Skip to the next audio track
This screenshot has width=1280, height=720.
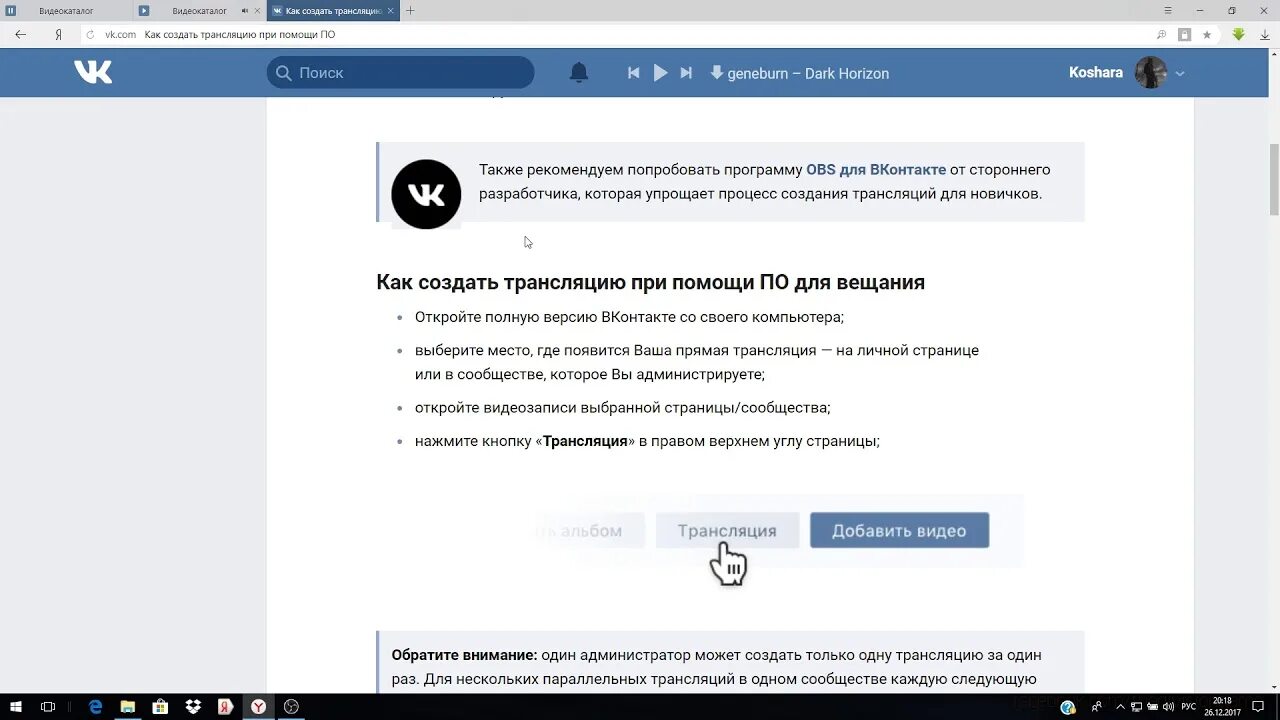pyautogui.click(x=686, y=73)
